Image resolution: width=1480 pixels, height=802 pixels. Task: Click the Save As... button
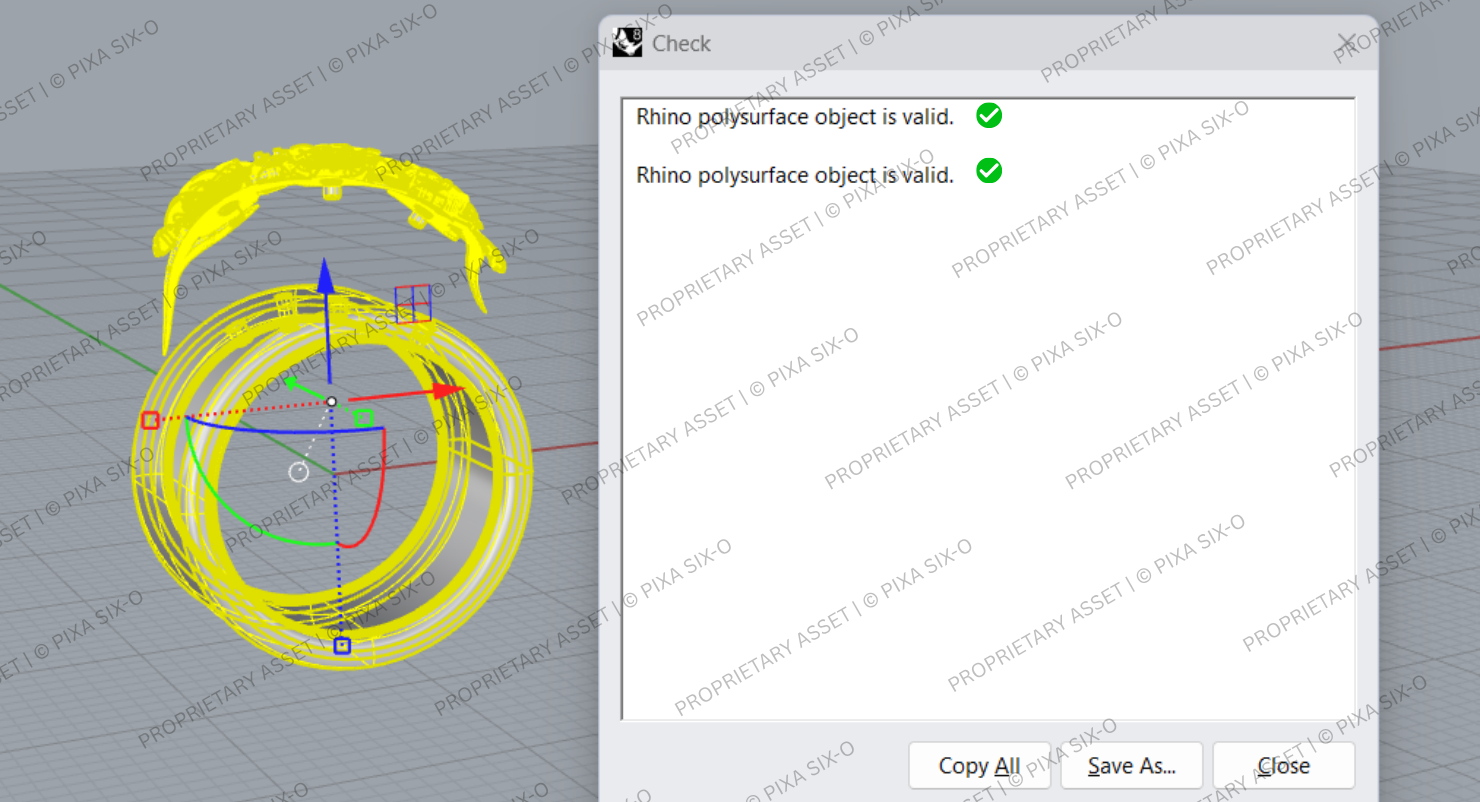click(1131, 766)
